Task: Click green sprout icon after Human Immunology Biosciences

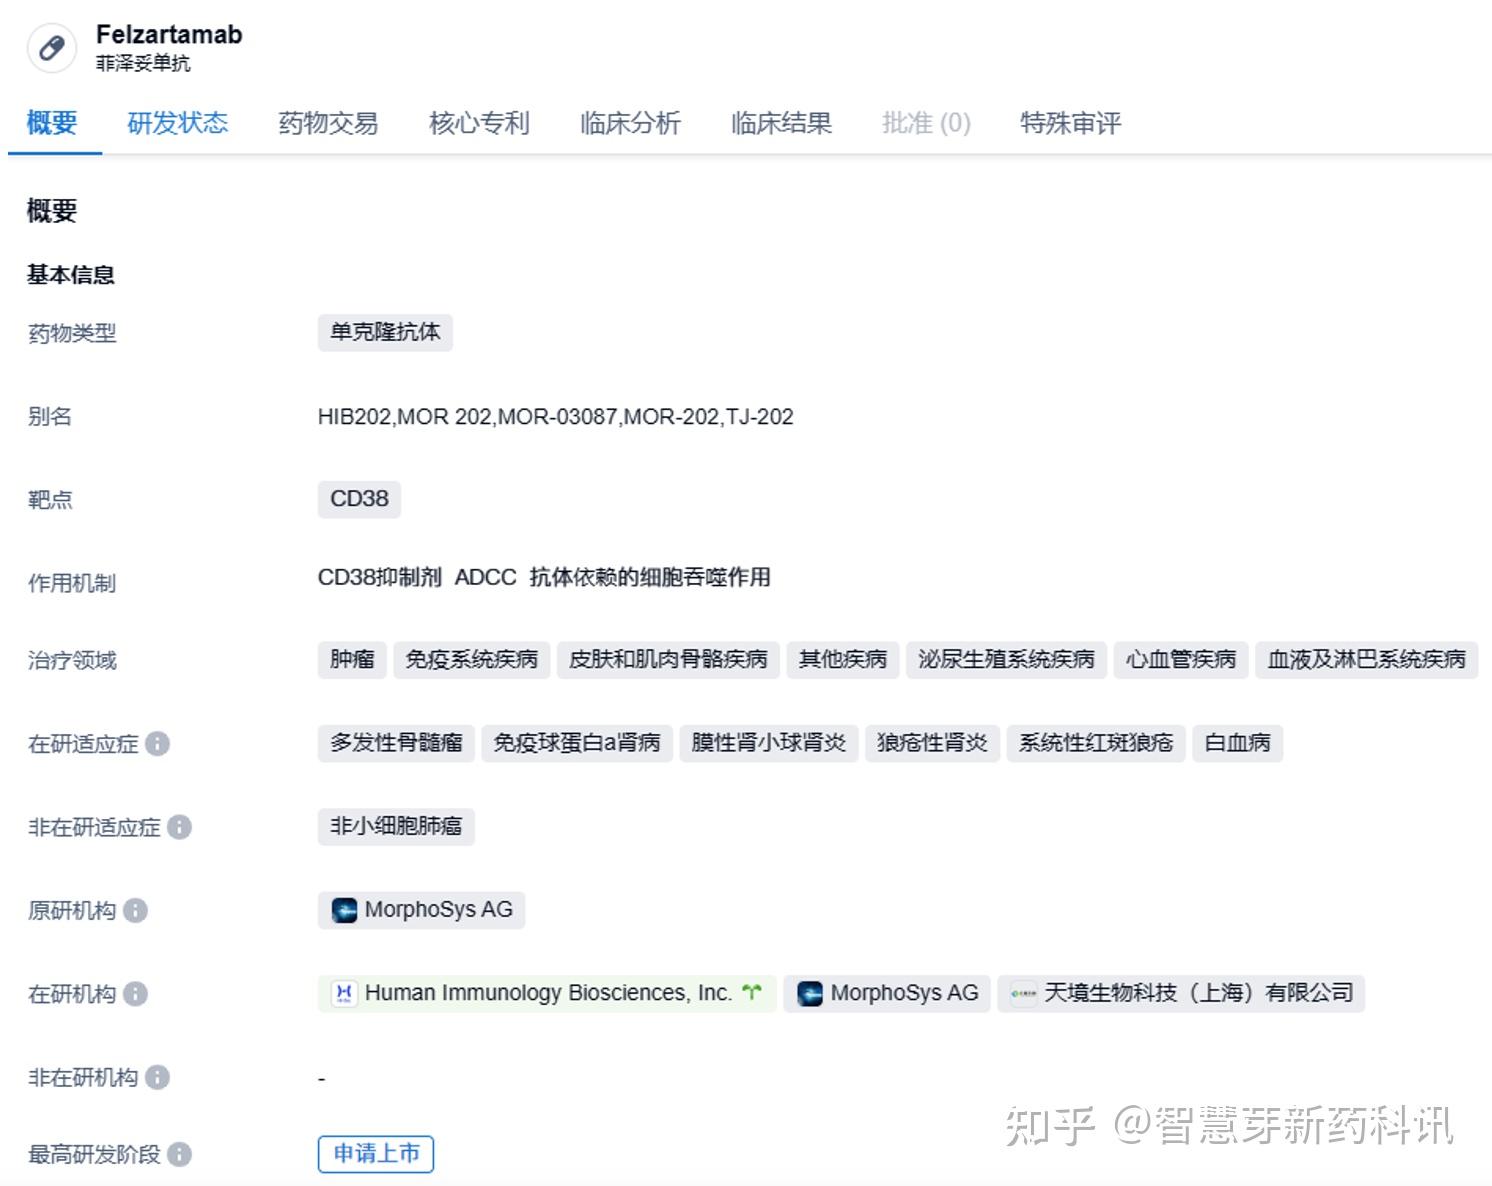Action: coord(752,992)
